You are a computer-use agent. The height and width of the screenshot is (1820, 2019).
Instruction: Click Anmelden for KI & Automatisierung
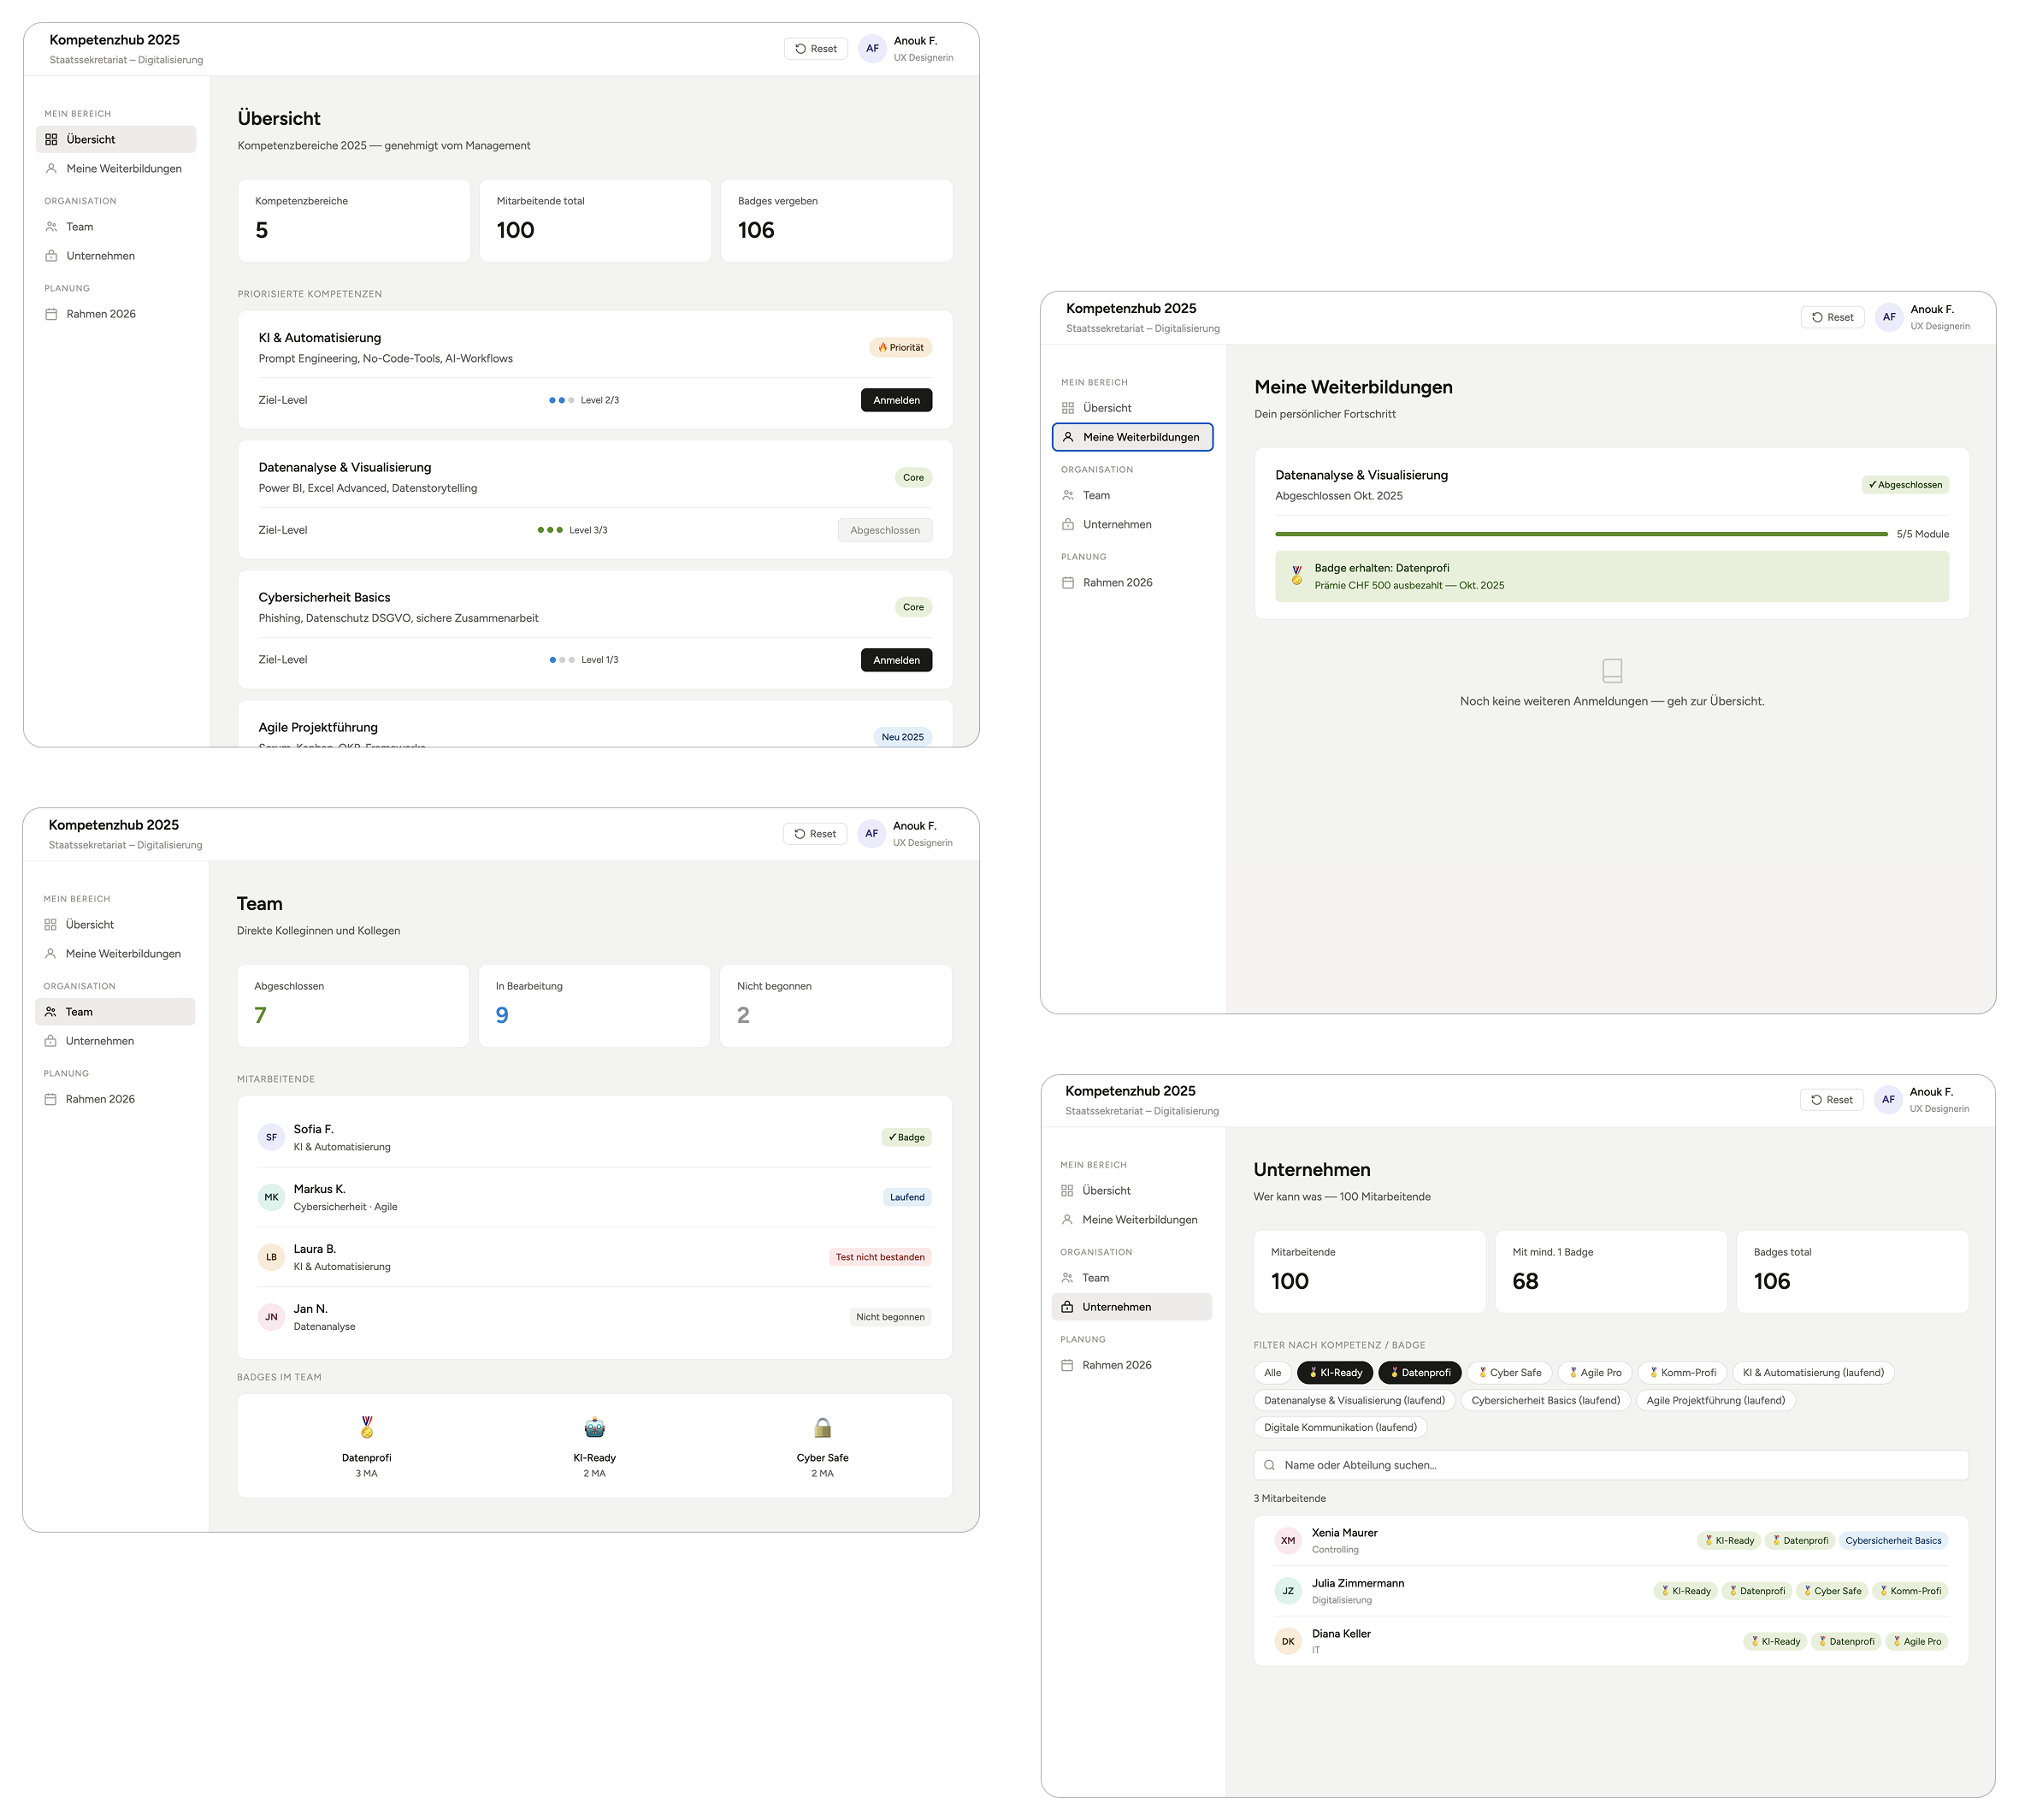point(896,400)
